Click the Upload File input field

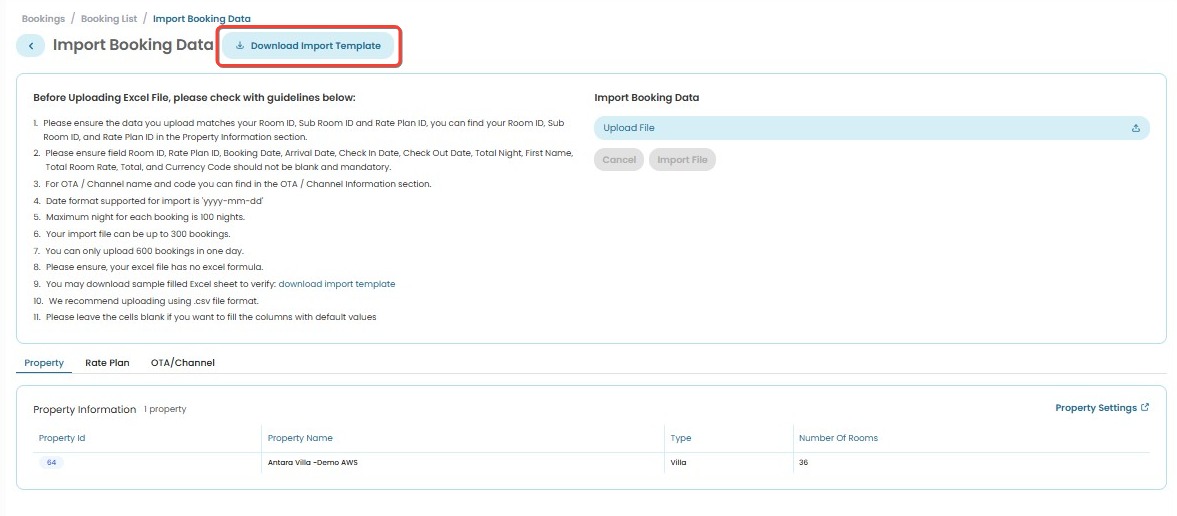tap(871, 128)
